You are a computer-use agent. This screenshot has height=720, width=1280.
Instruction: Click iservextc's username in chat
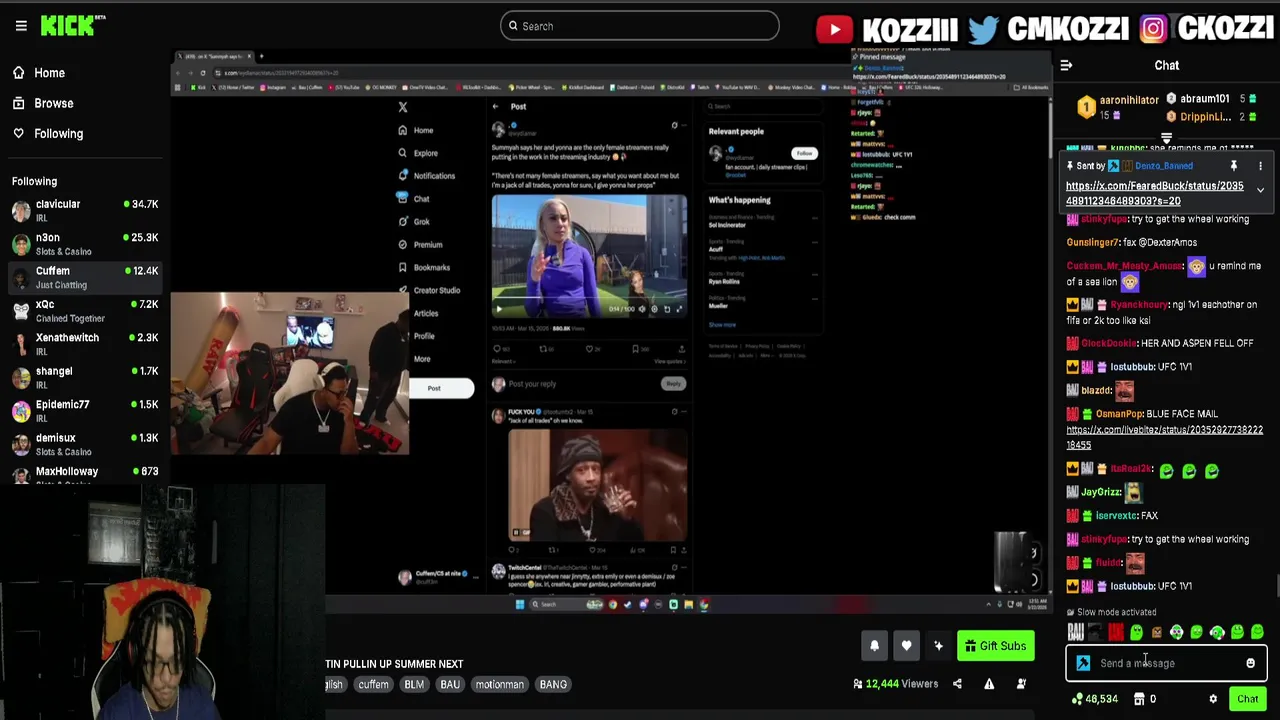(x=1116, y=516)
